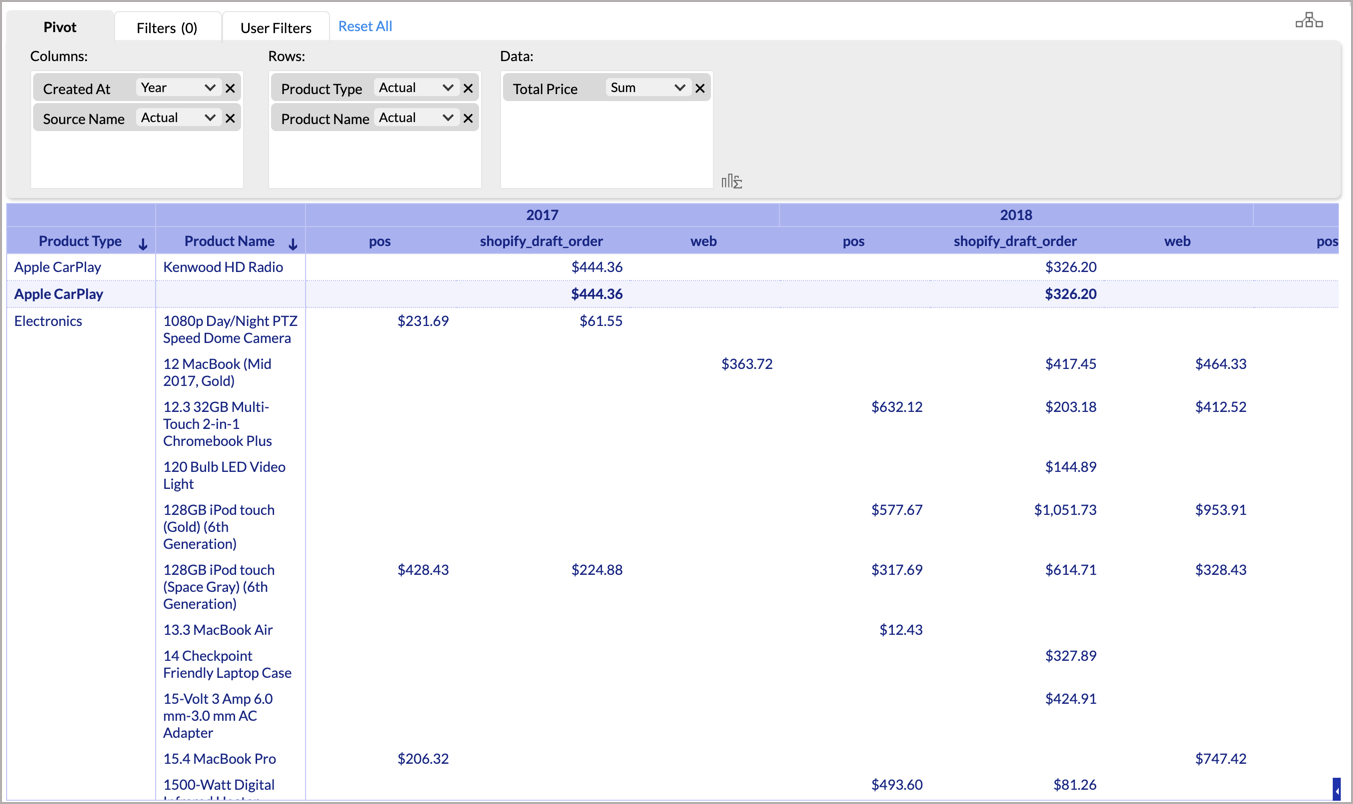Open the Total Price Sum dropdown

[647, 88]
